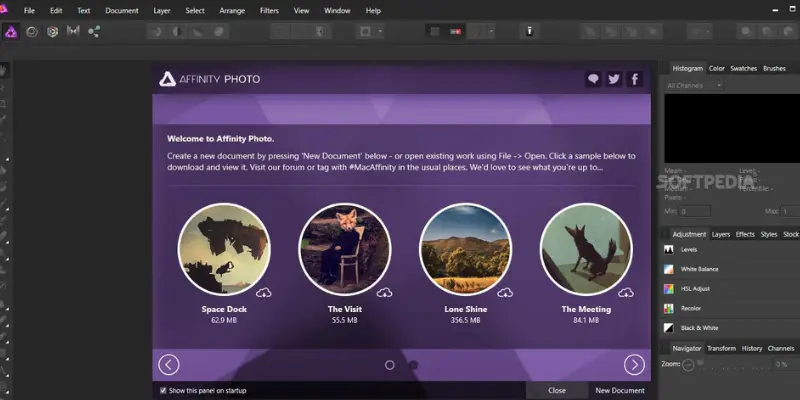800x400 pixels.
Task: Select the Navigator tab
Action: click(x=686, y=348)
